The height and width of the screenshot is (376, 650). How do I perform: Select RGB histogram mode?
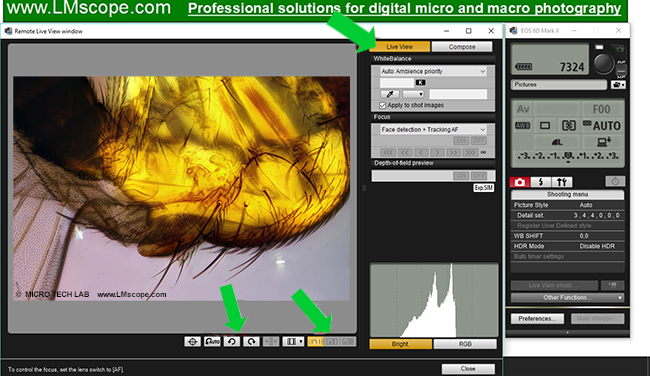click(465, 344)
